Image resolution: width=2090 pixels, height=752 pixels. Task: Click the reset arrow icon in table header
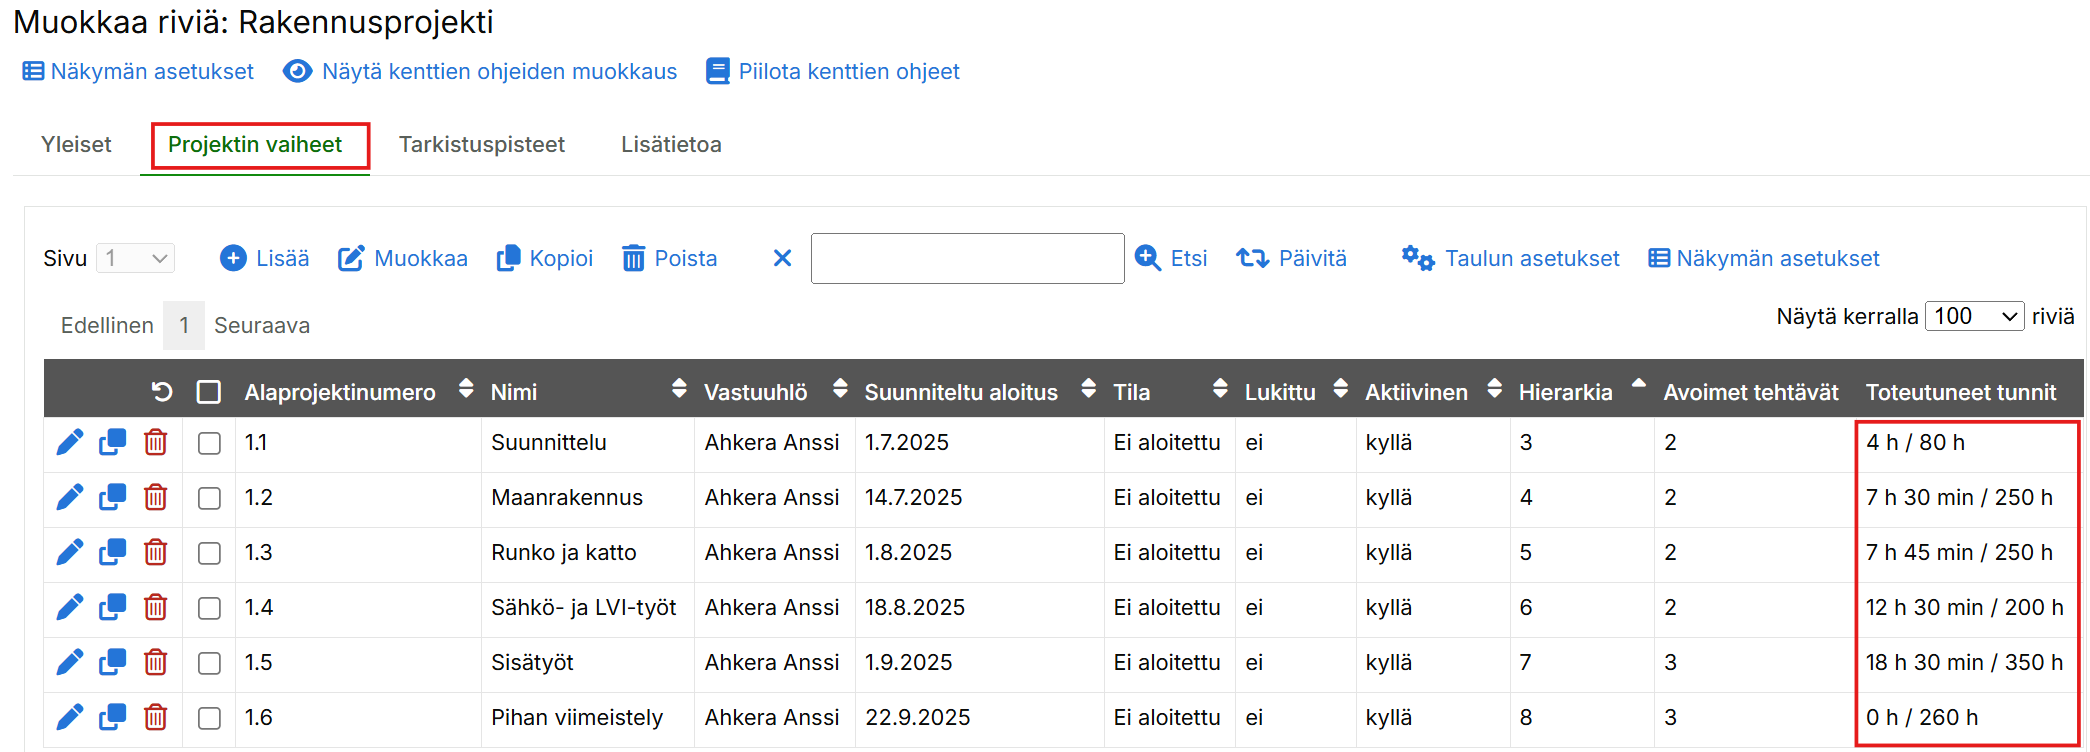(162, 392)
